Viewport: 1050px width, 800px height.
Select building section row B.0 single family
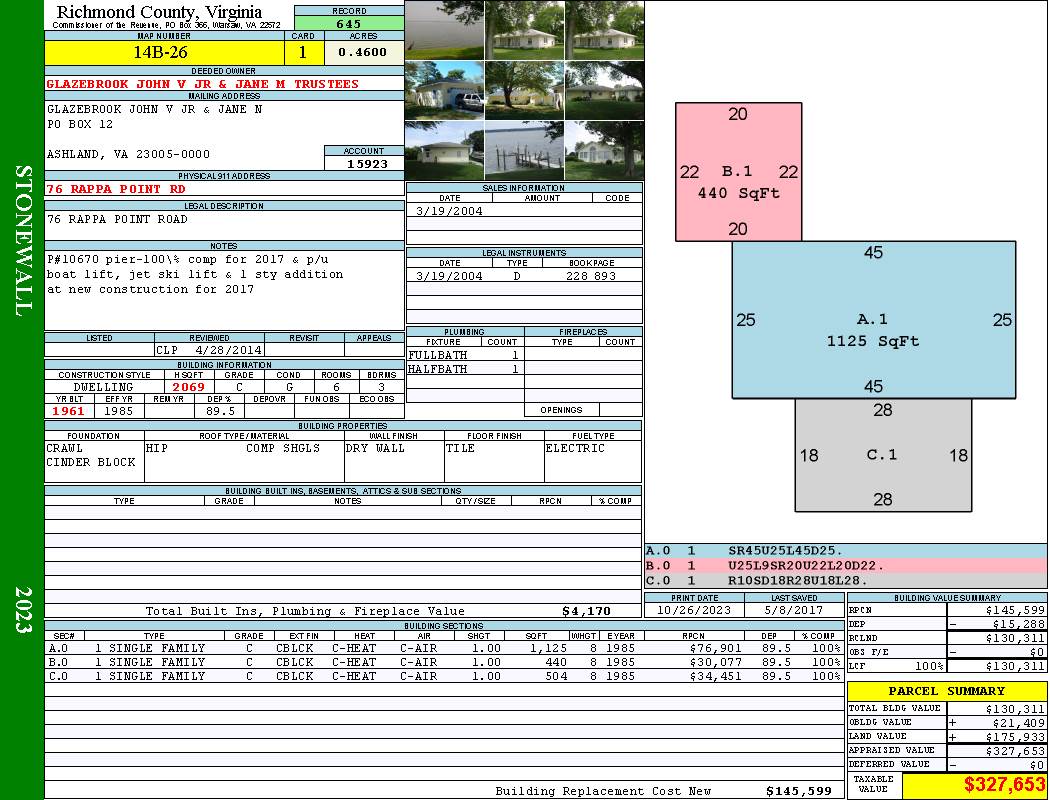tap(444, 662)
